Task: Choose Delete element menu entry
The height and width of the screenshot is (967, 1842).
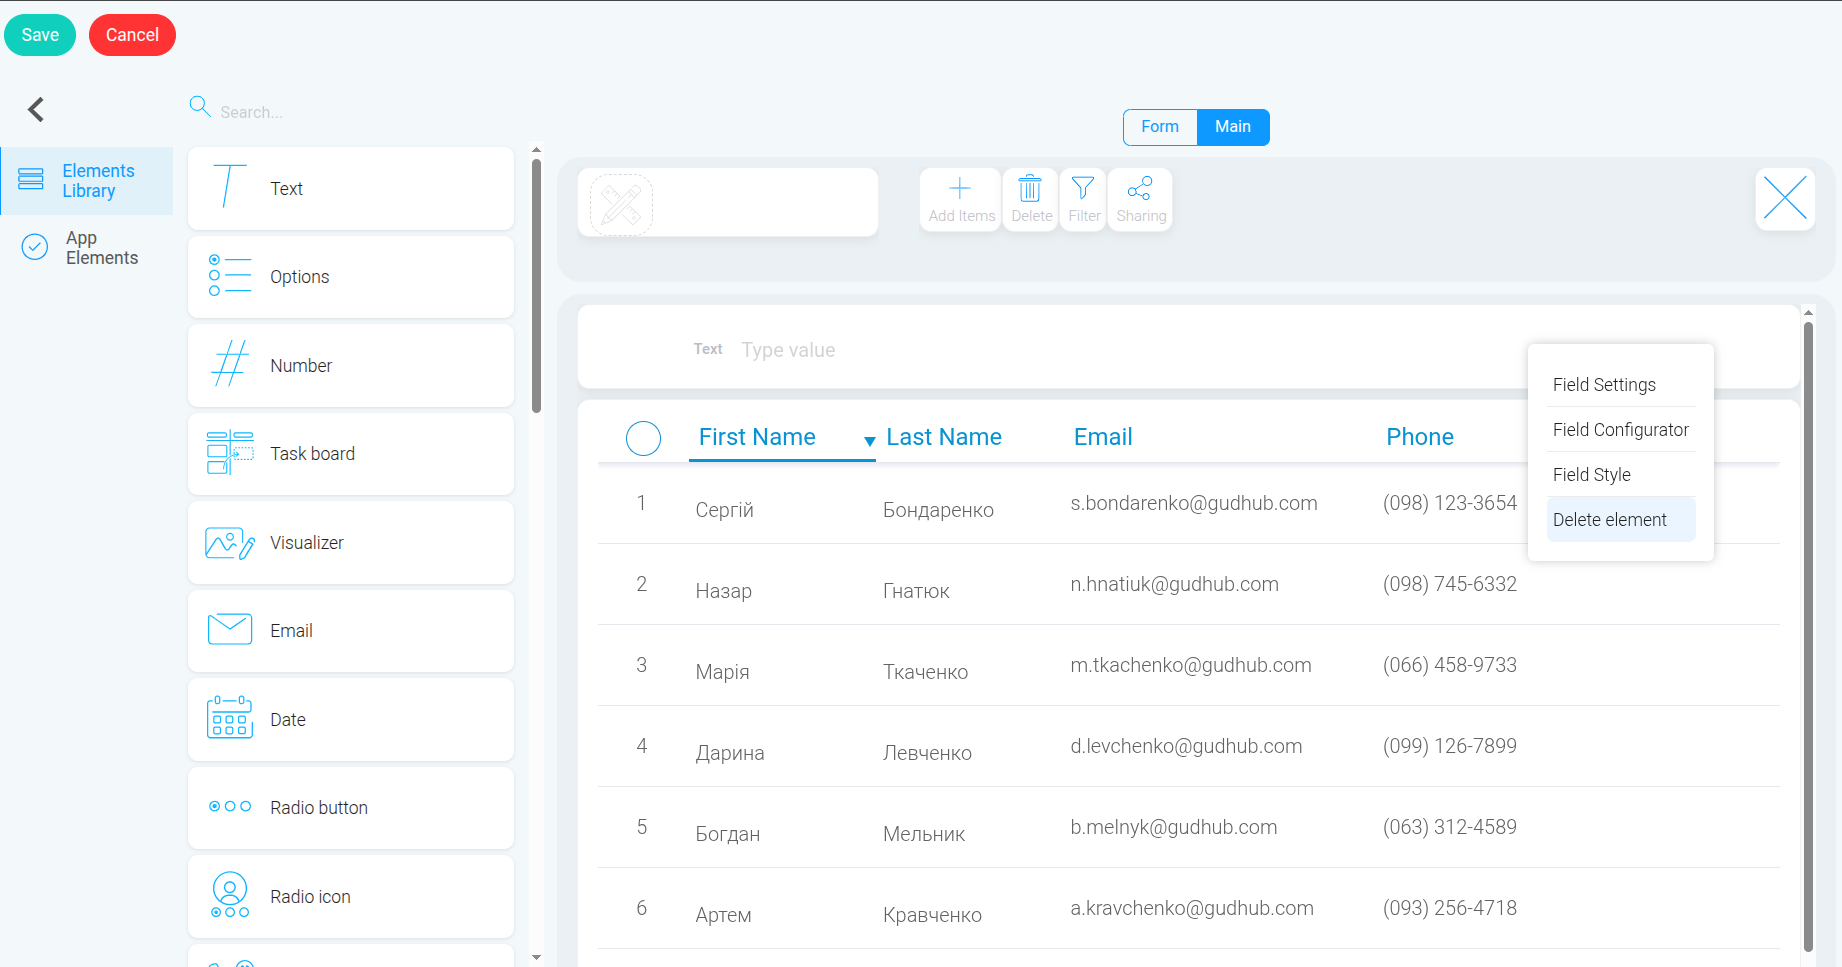Action: [1621, 520]
